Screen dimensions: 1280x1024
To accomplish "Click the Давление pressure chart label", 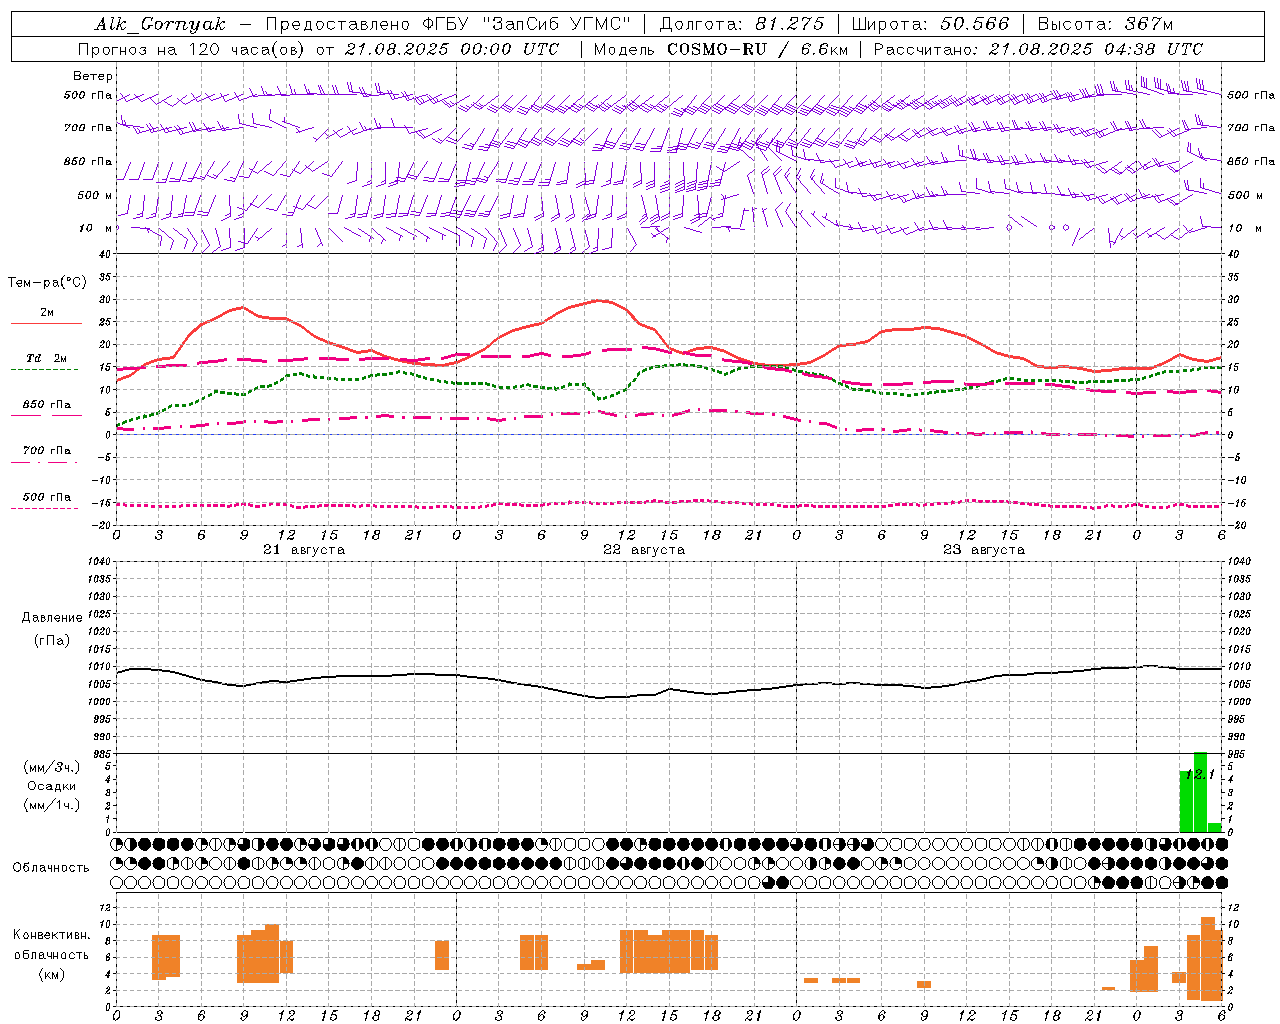I will (51, 618).
